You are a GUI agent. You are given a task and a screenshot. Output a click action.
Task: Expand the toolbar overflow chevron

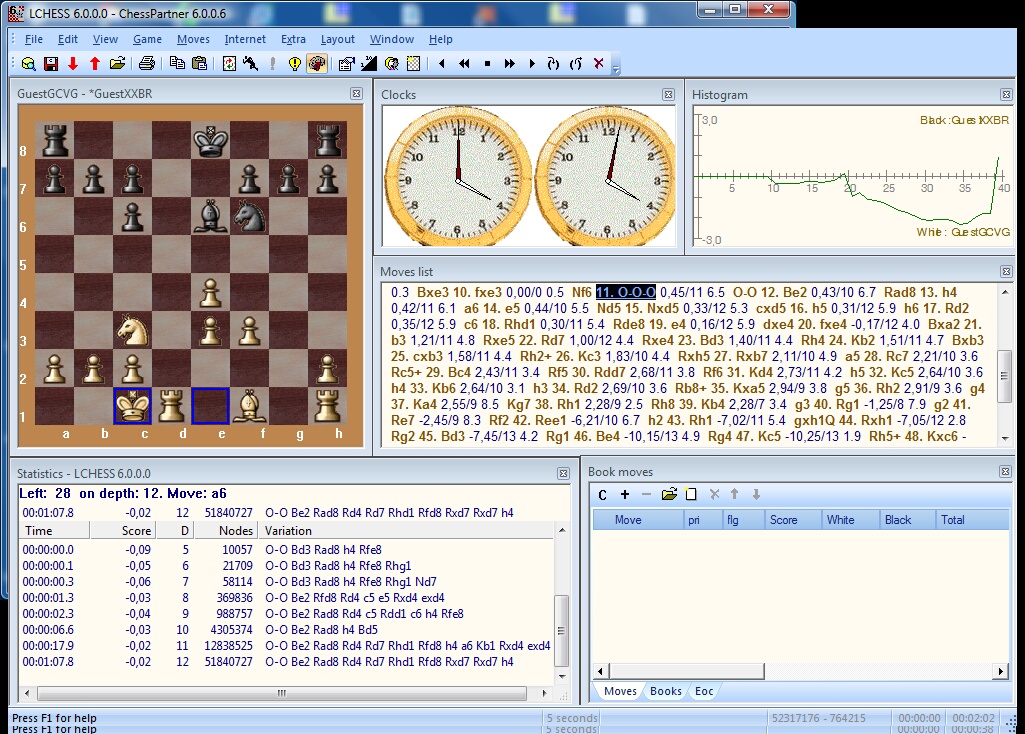click(x=616, y=70)
